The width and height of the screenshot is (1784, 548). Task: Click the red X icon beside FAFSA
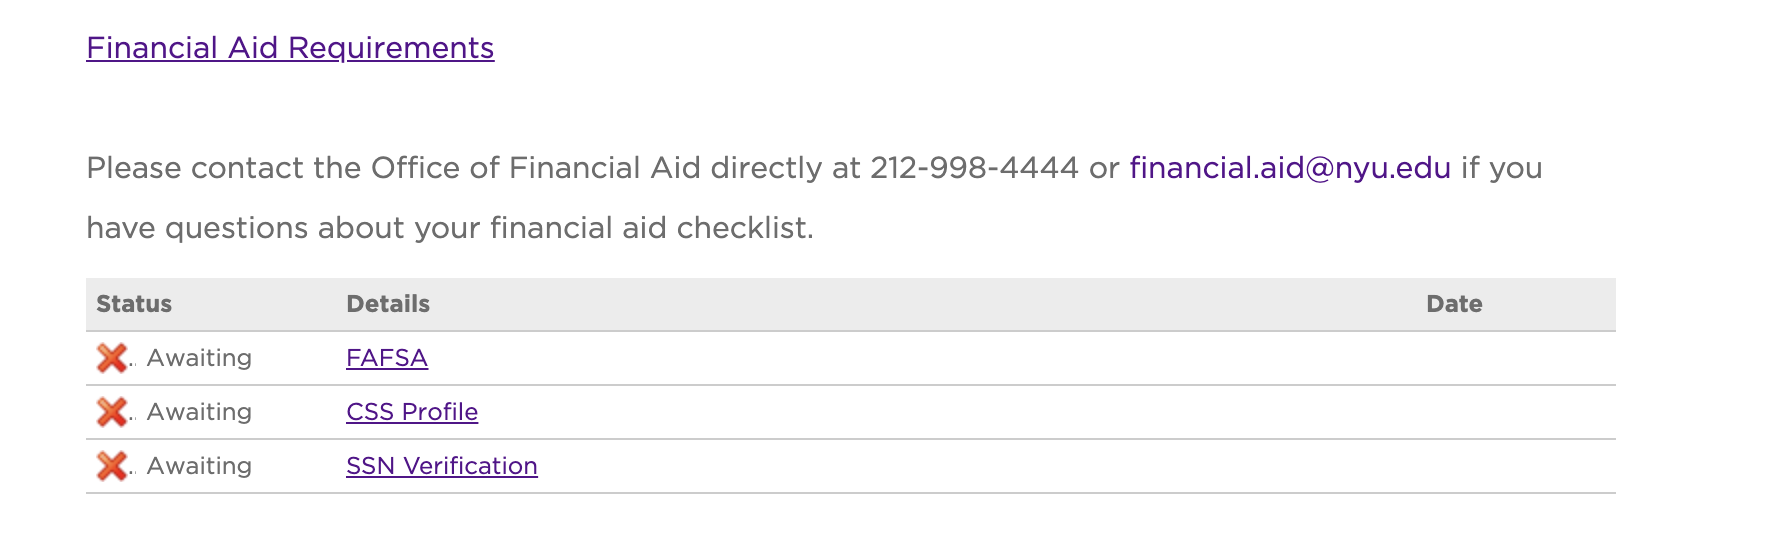112,358
